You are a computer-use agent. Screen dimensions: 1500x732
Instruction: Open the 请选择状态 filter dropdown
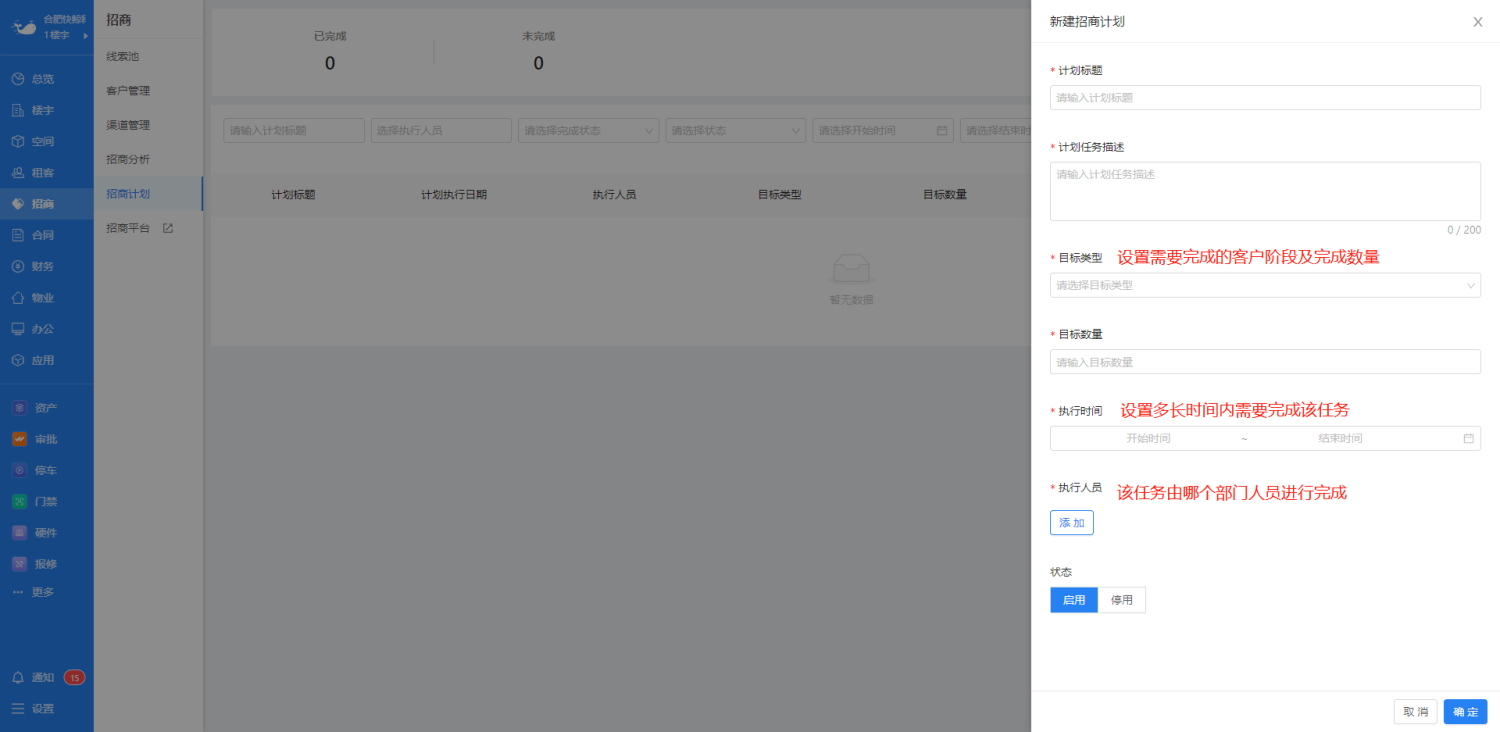(735, 131)
